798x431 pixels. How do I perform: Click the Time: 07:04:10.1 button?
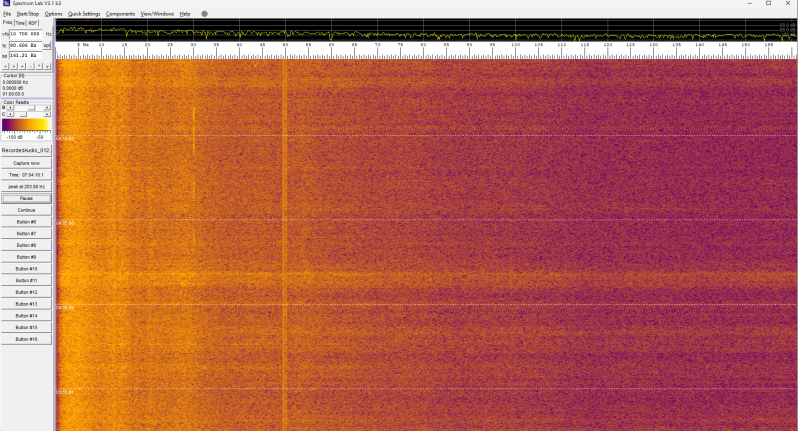point(26,175)
